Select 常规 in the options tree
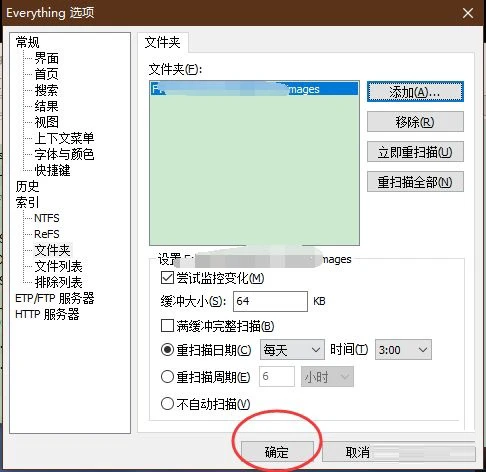The height and width of the screenshot is (472, 486). point(27,42)
